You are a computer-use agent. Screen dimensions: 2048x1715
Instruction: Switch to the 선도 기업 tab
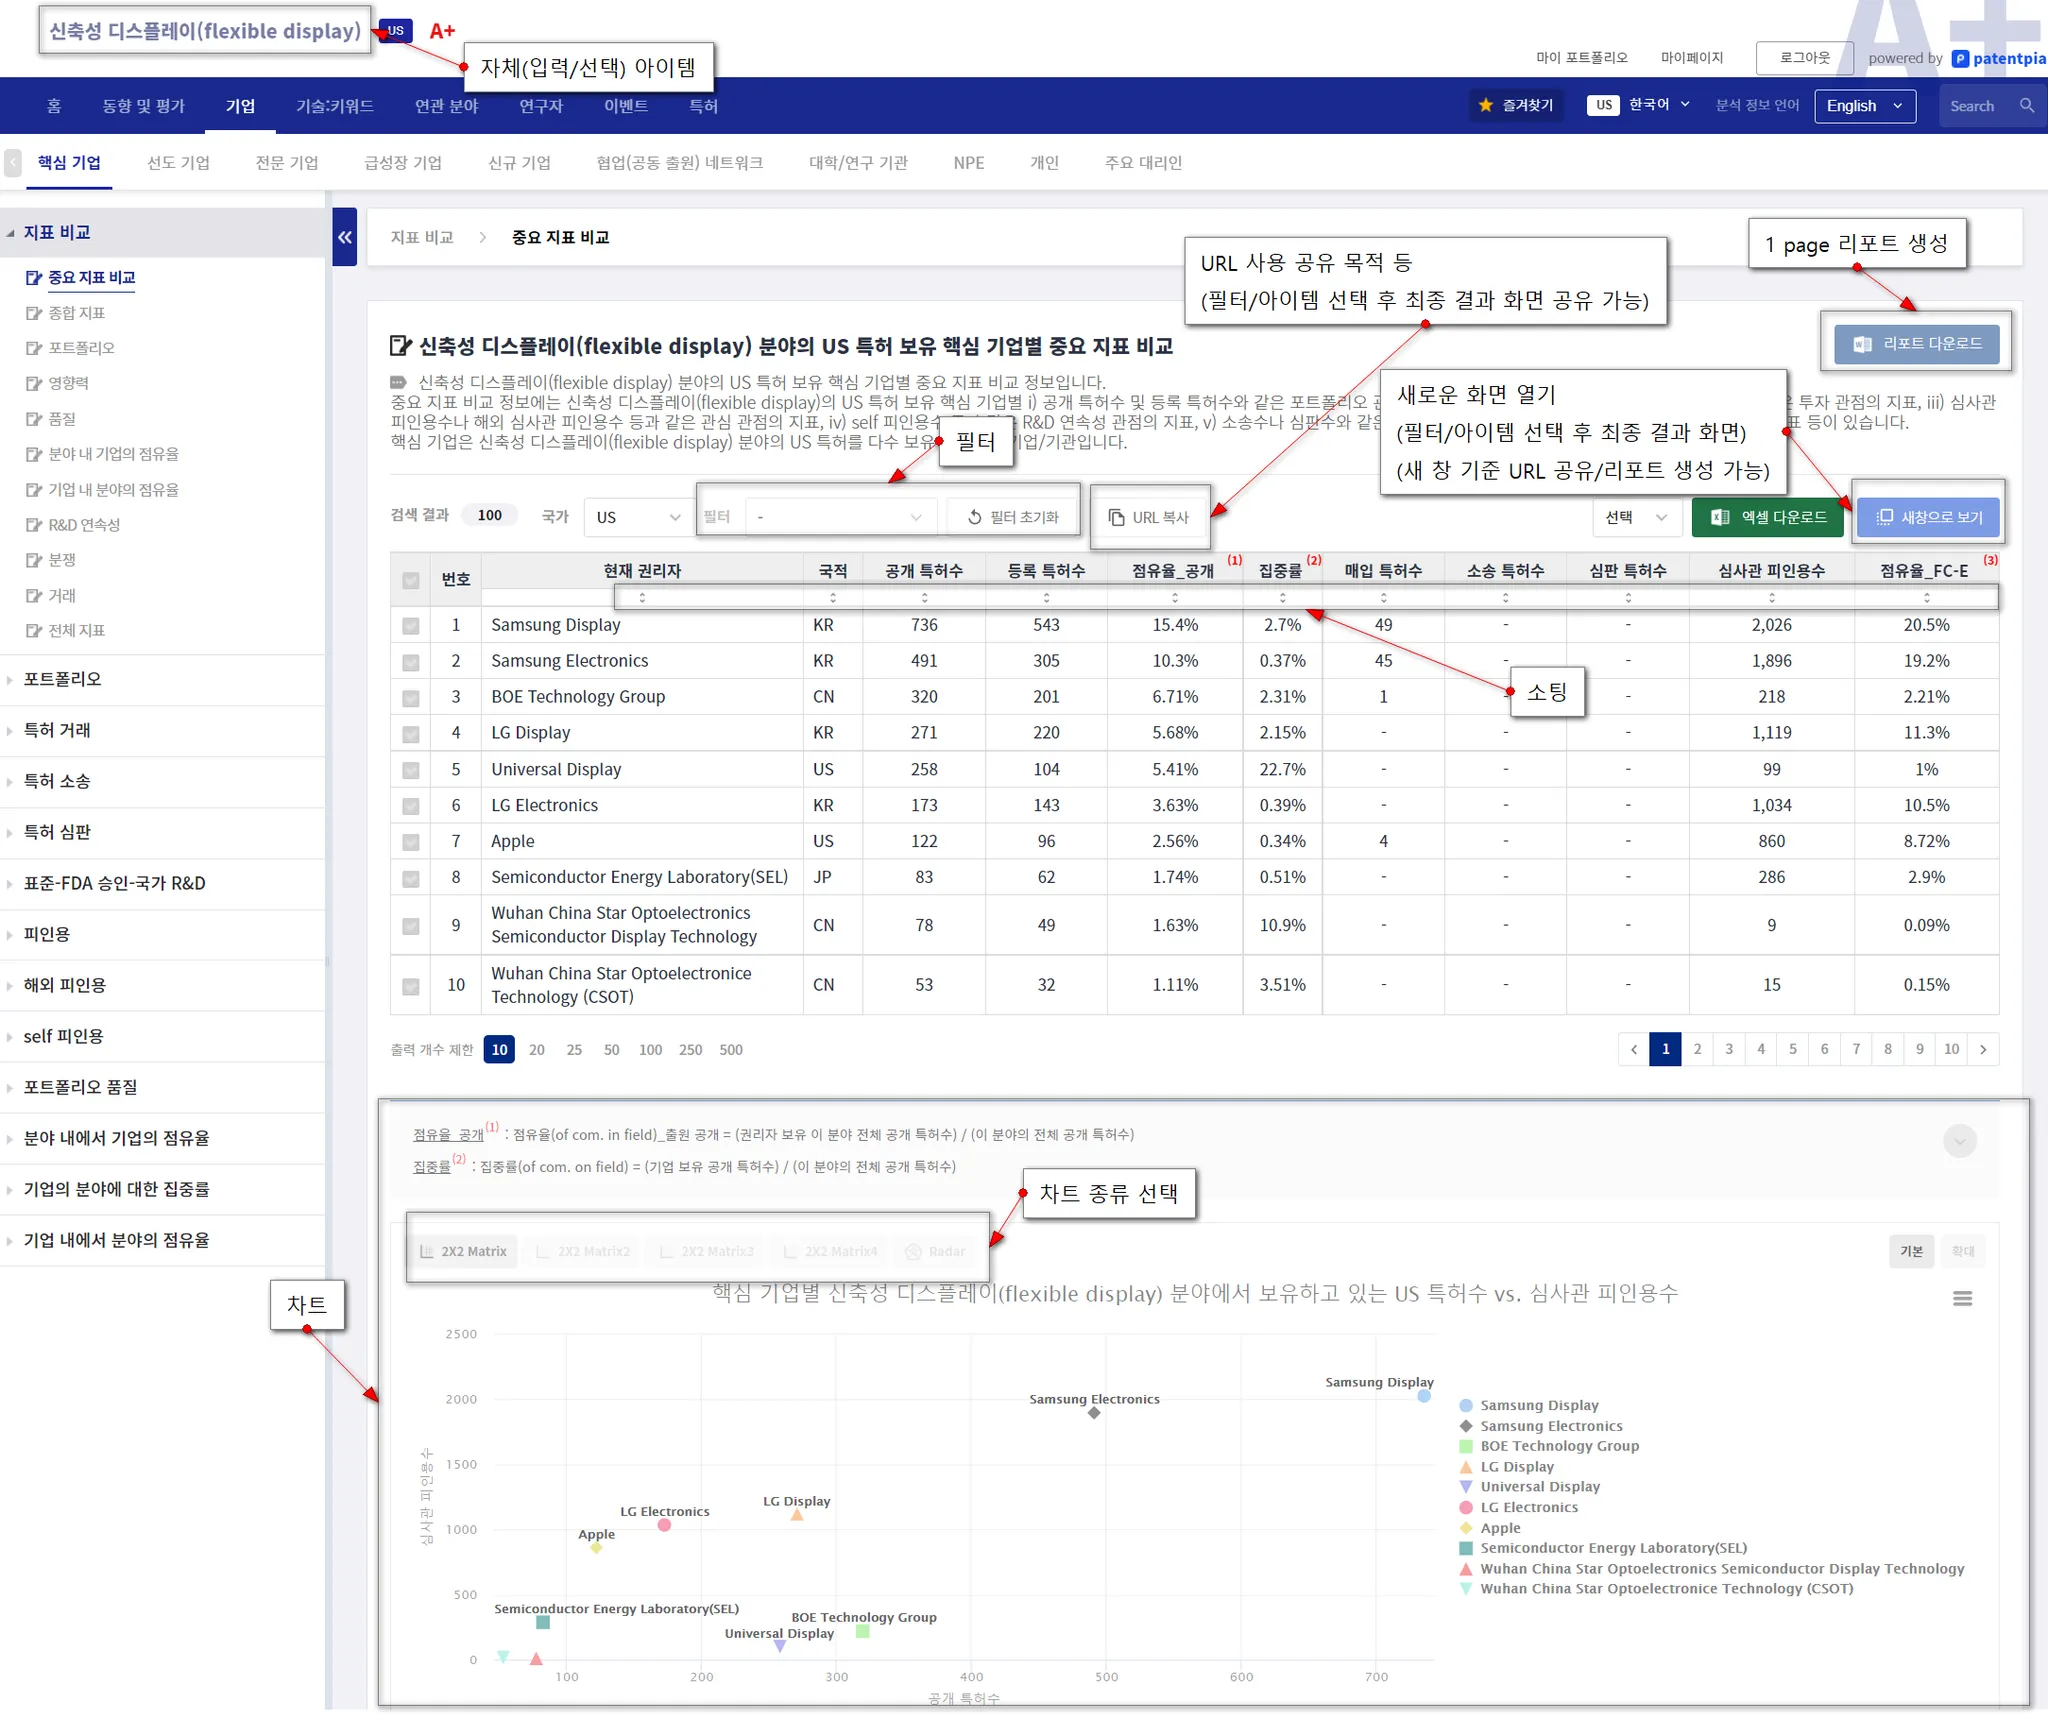pos(178,163)
